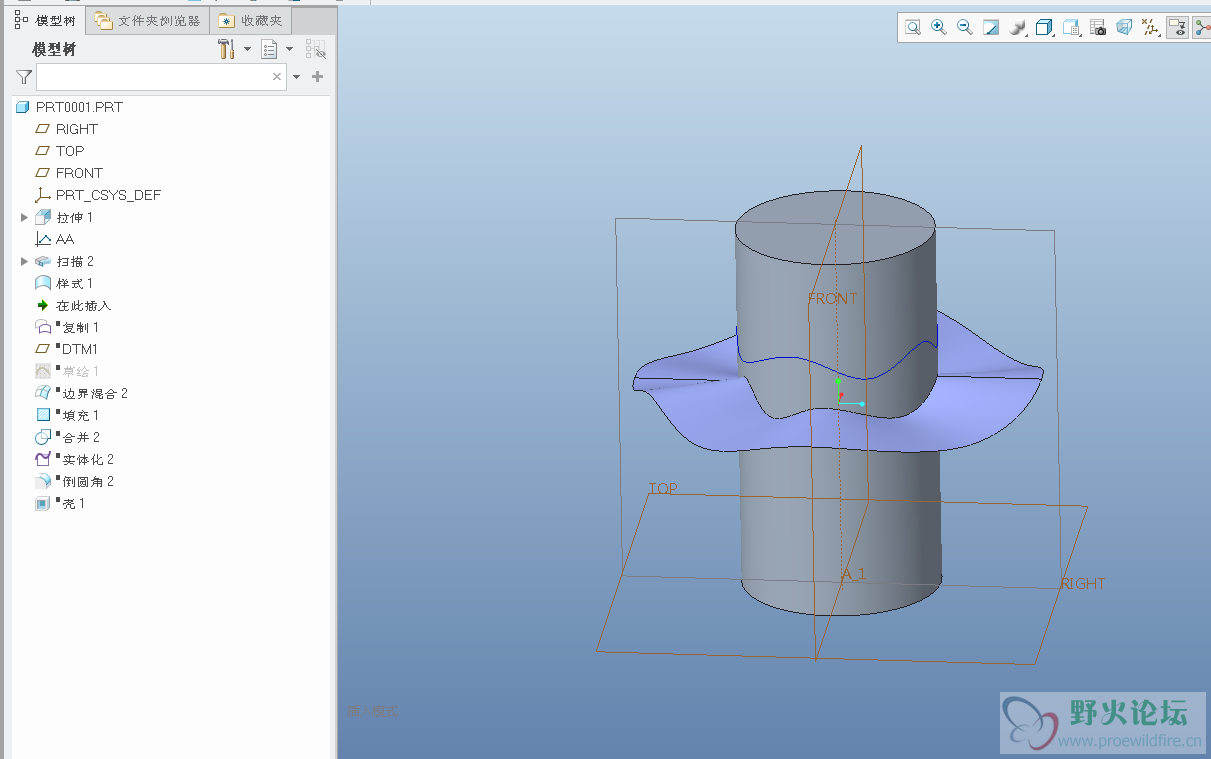The image size is (1211, 759).
Task: Switch to the 模型树 tab
Action: tap(45, 19)
